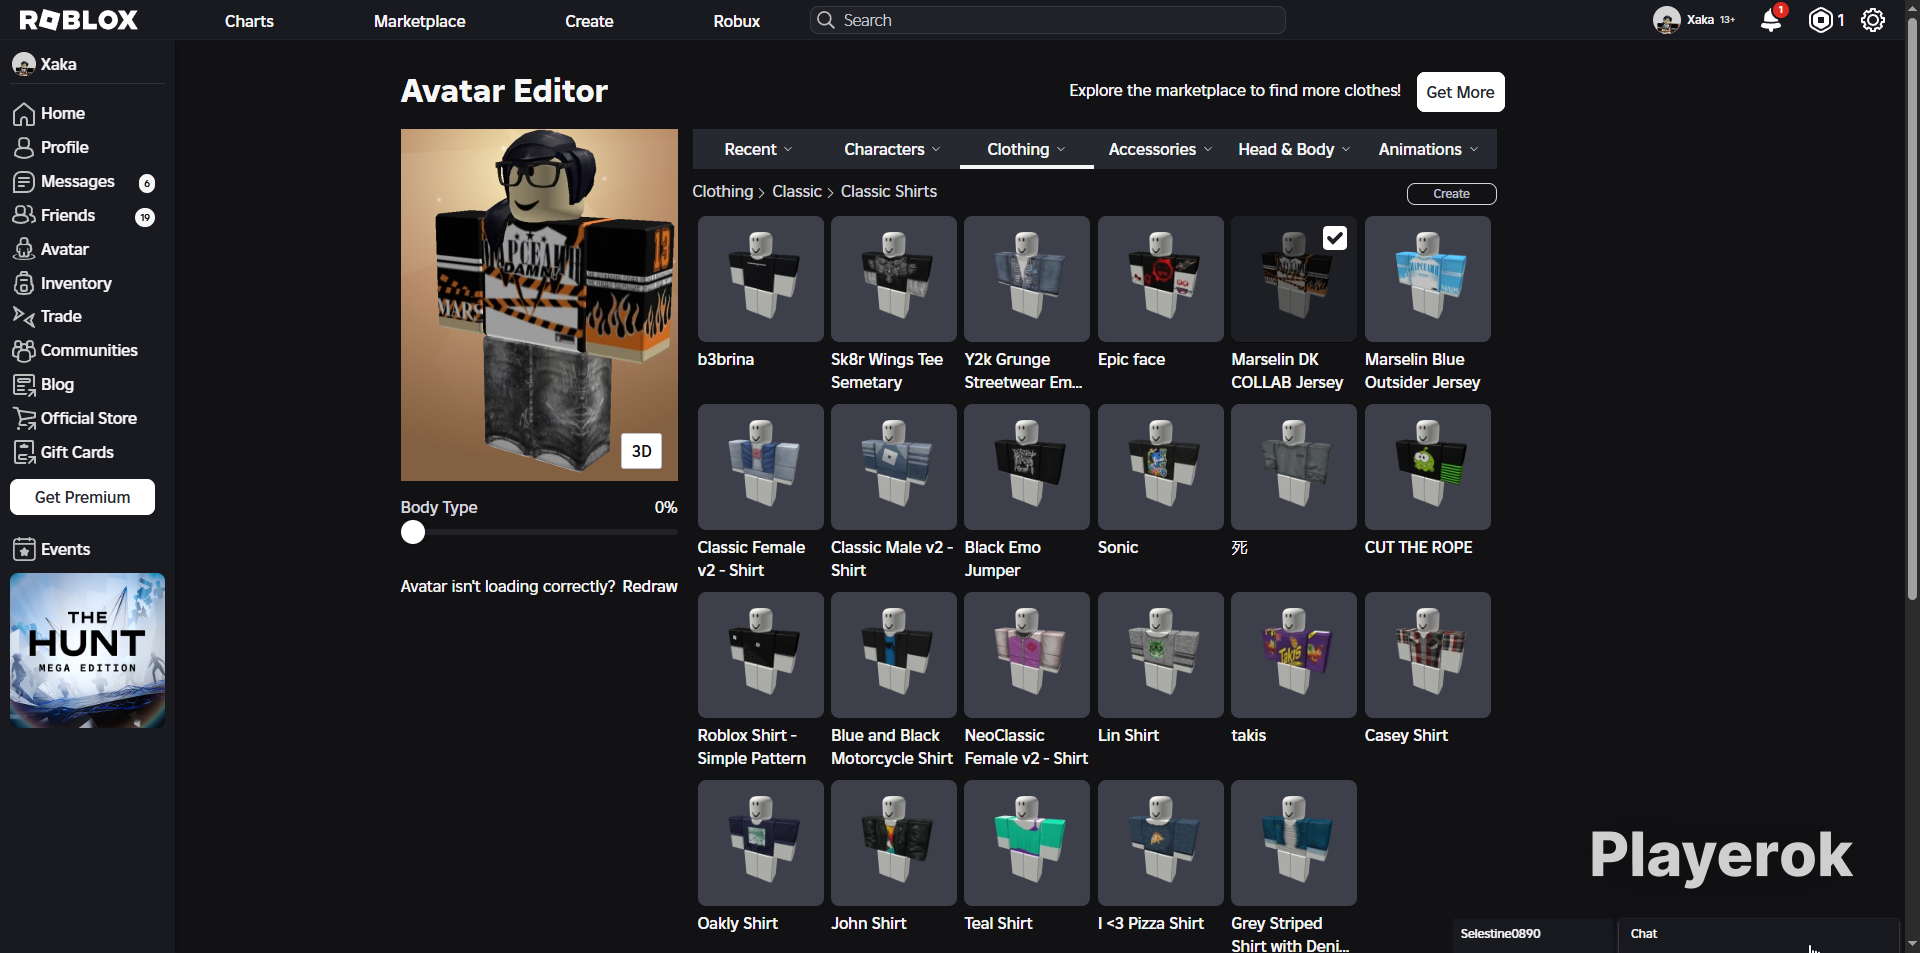Viewport: 1920px width, 953px height.
Task: Open the Selestine0890 chat tab
Action: (x=1532, y=934)
